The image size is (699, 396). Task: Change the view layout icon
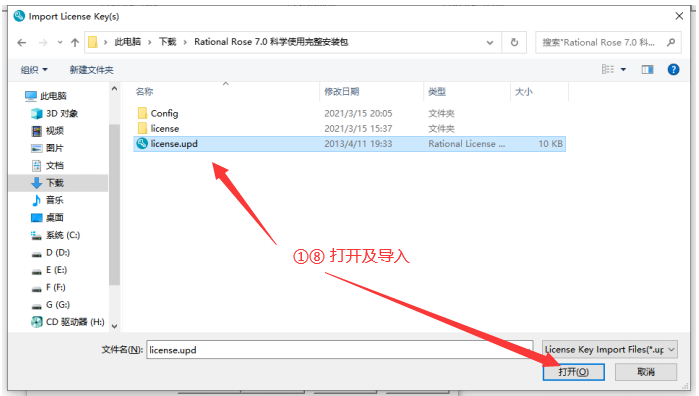608,69
